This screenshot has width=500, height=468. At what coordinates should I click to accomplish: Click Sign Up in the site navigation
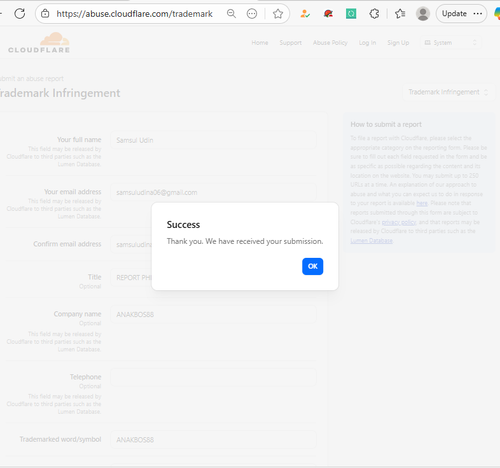coord(398,43)
